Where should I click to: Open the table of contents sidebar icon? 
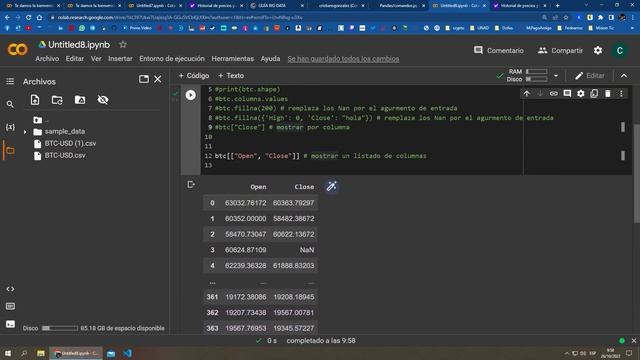click(x=10, y=81)
